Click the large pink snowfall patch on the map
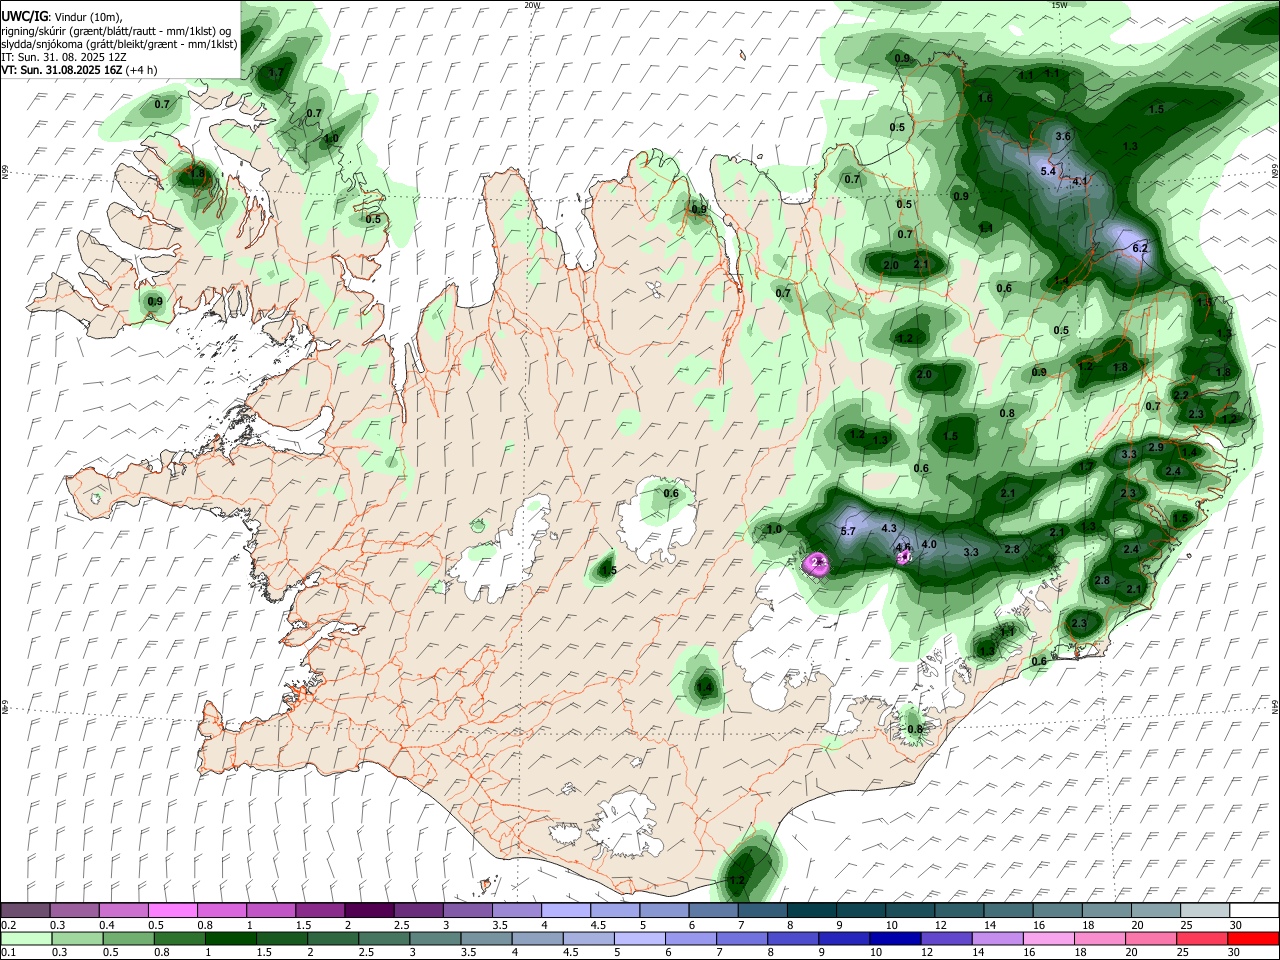 click(817, 565)
